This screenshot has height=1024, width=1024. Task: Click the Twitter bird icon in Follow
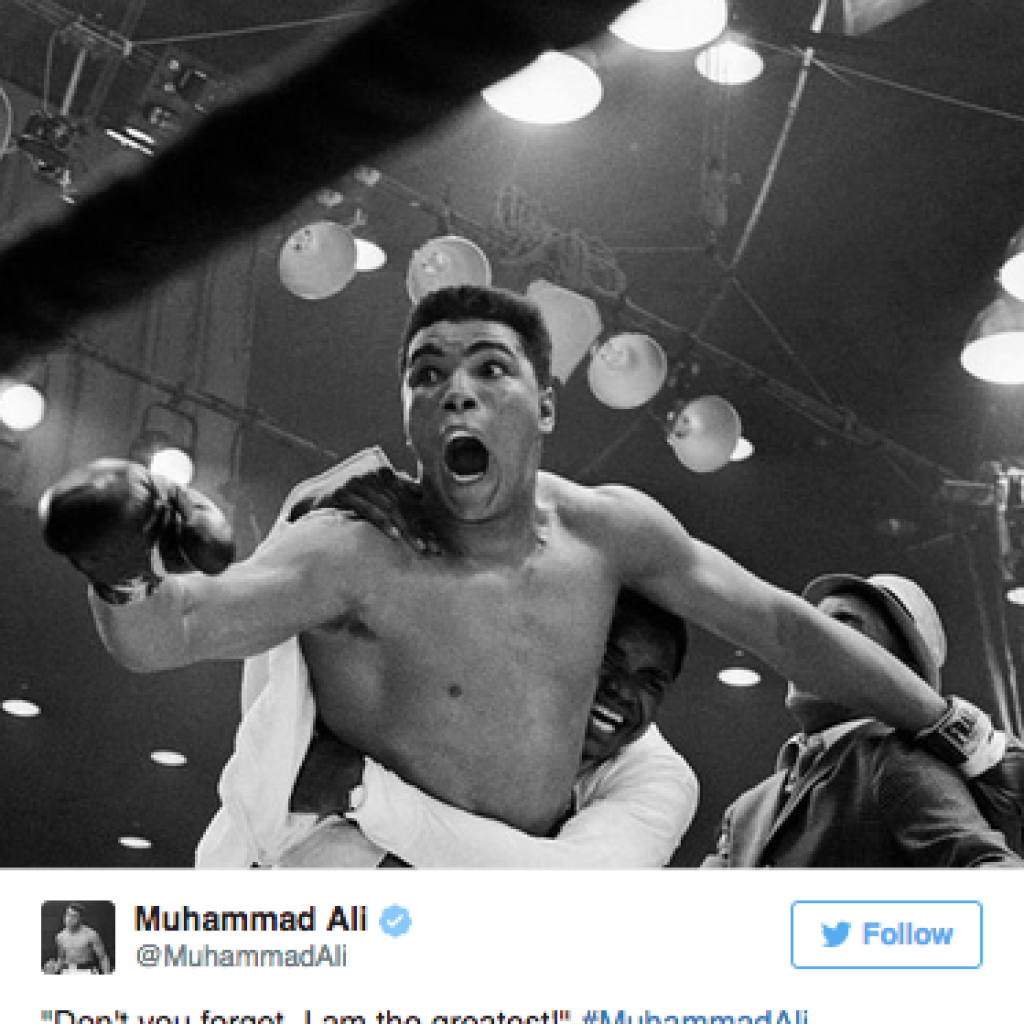coord(835,934)
